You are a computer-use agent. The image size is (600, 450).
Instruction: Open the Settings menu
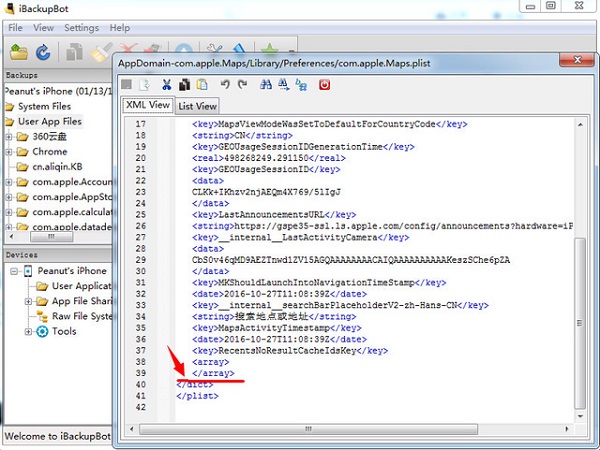click(x=82, y=28)
